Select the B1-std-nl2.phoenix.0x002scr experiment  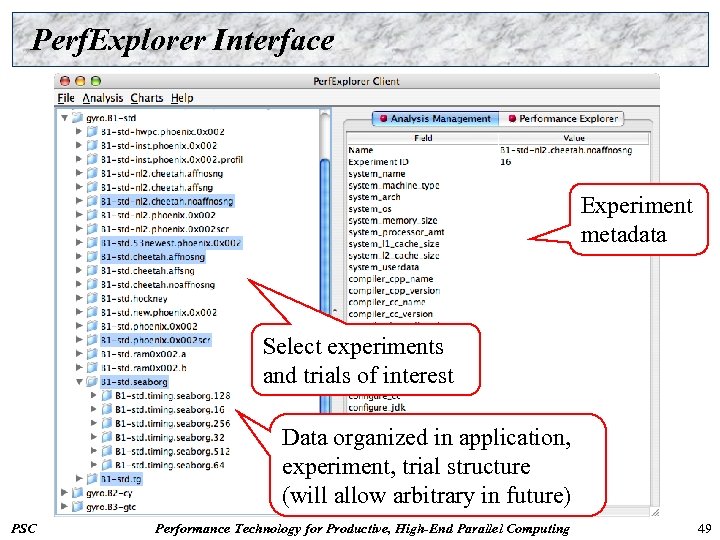click(165, 229)
